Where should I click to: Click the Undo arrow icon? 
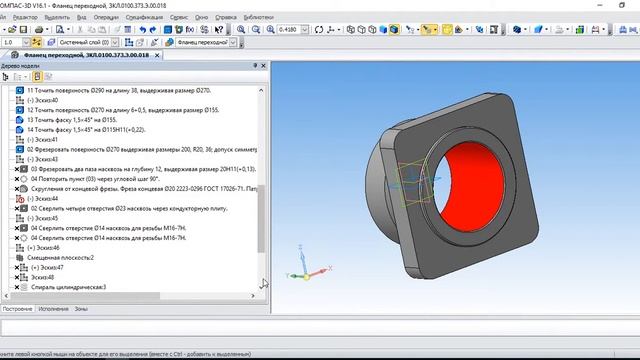(x=142, y=29)
